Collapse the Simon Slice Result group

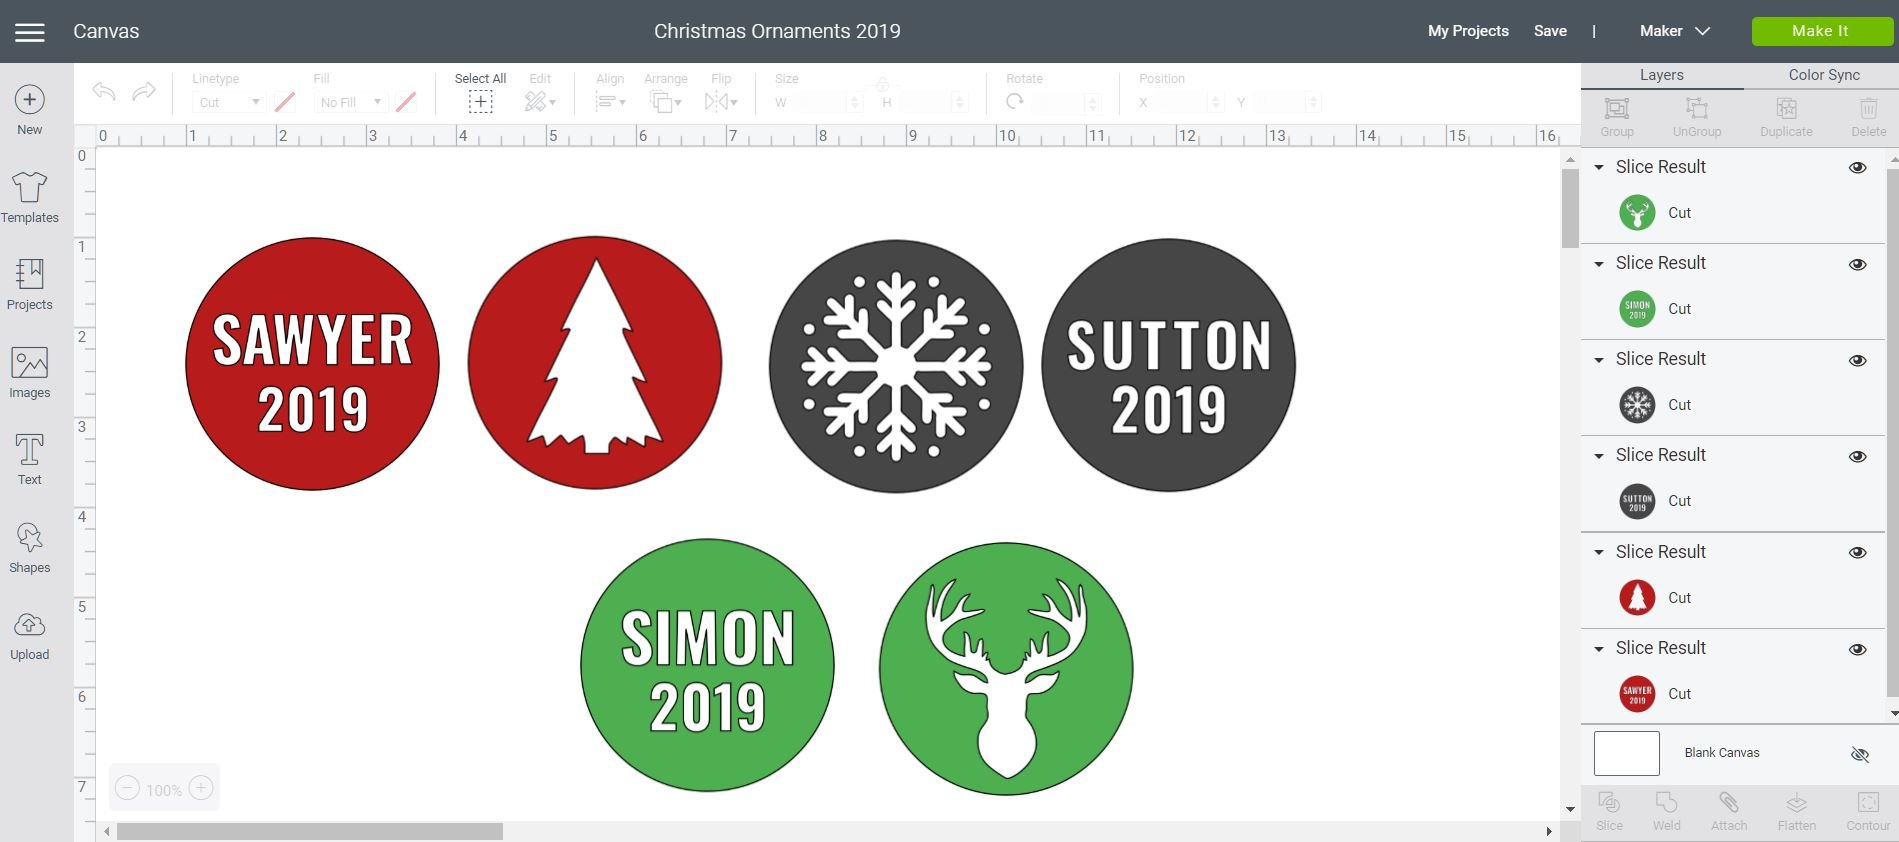1599,264
